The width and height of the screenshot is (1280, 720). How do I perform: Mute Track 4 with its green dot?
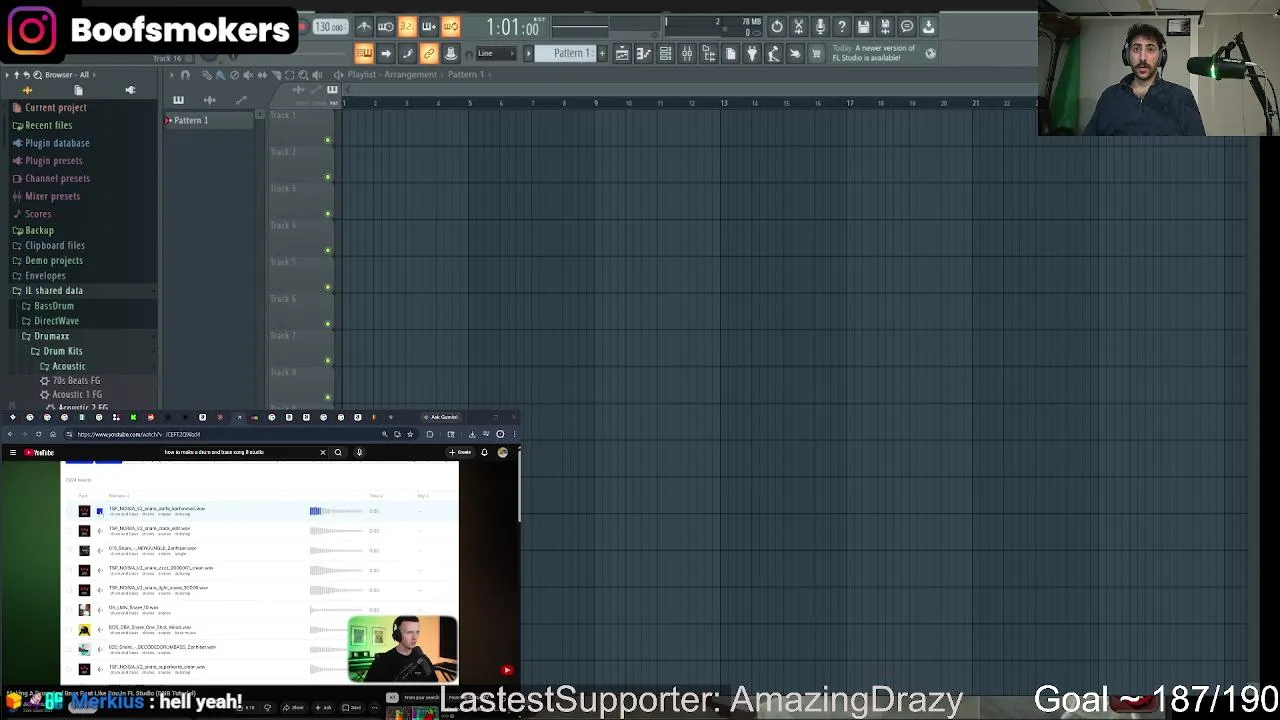(x=328, y=250)
